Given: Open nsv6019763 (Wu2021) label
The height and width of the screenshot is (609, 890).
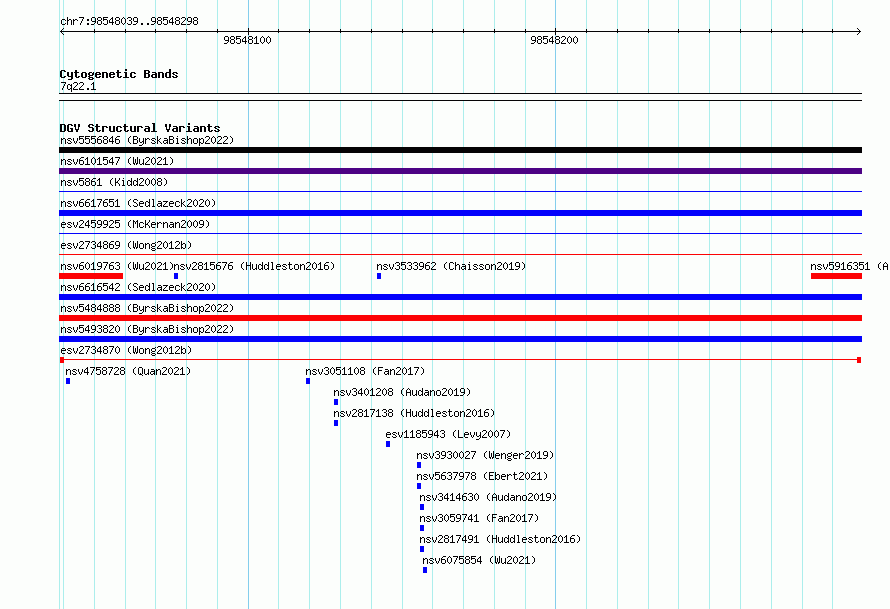Looking at the screenshot, I should coord(116,266).
